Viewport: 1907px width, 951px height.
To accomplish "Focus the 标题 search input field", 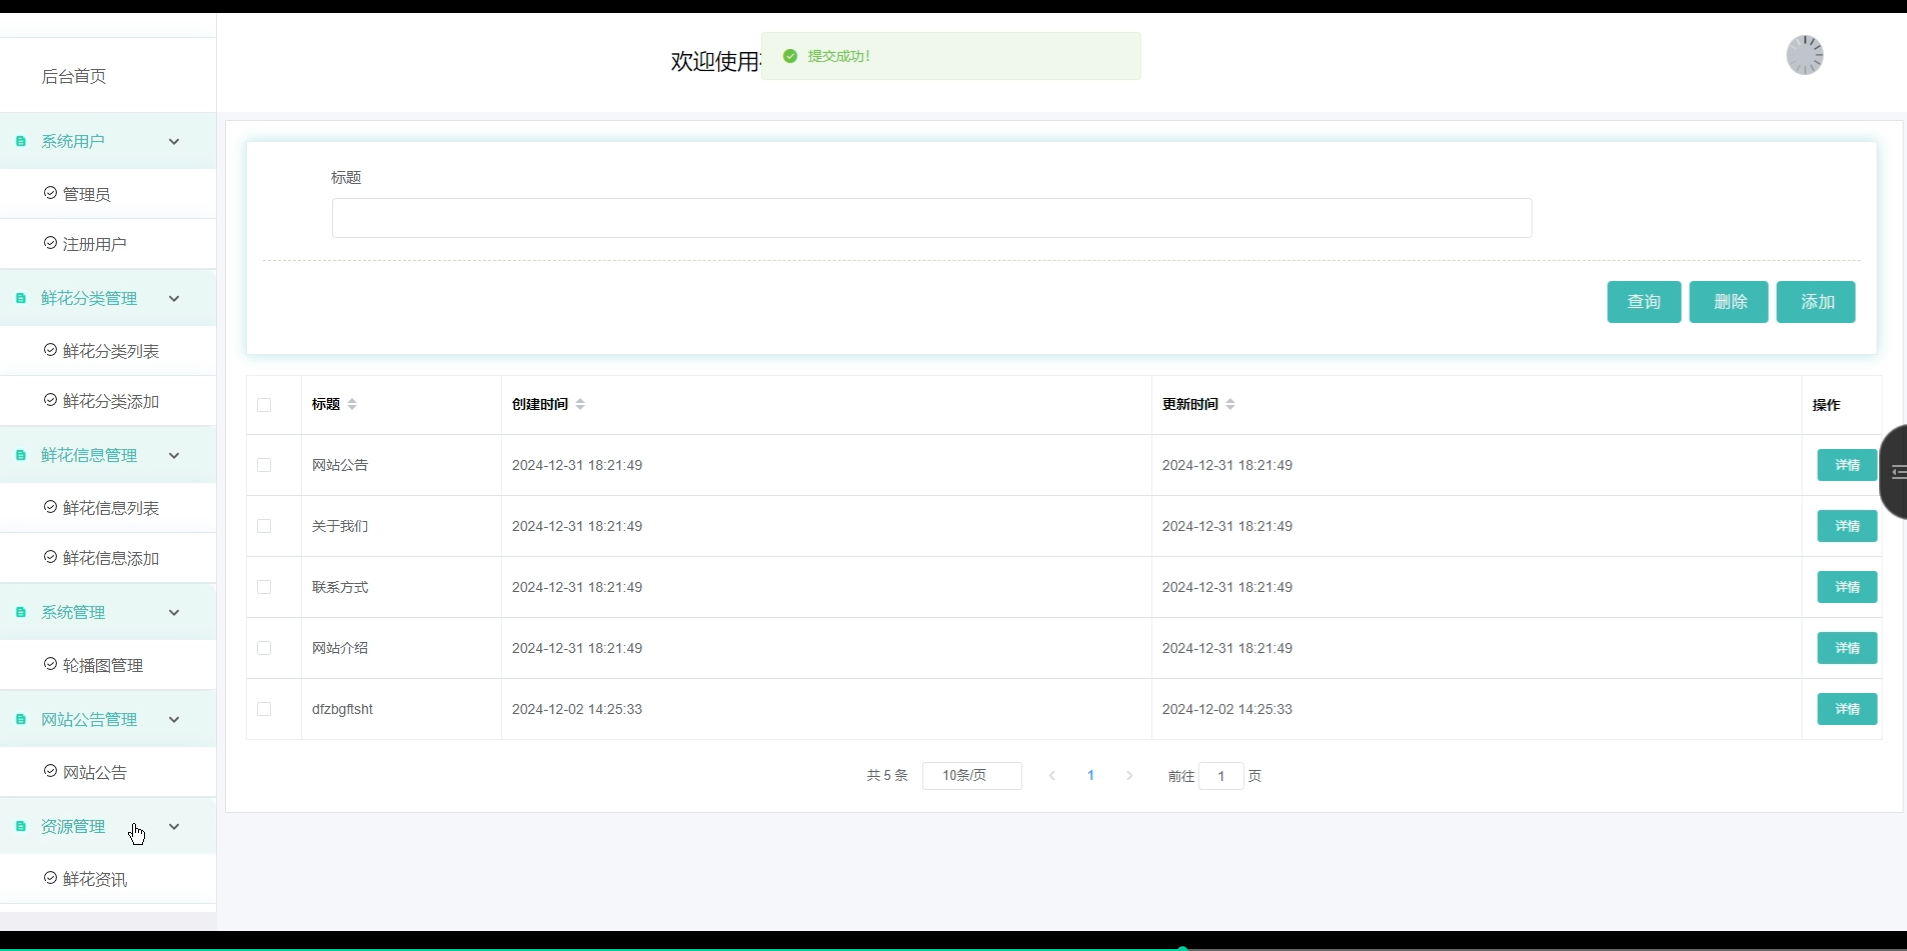I will (x=932, y=218).
